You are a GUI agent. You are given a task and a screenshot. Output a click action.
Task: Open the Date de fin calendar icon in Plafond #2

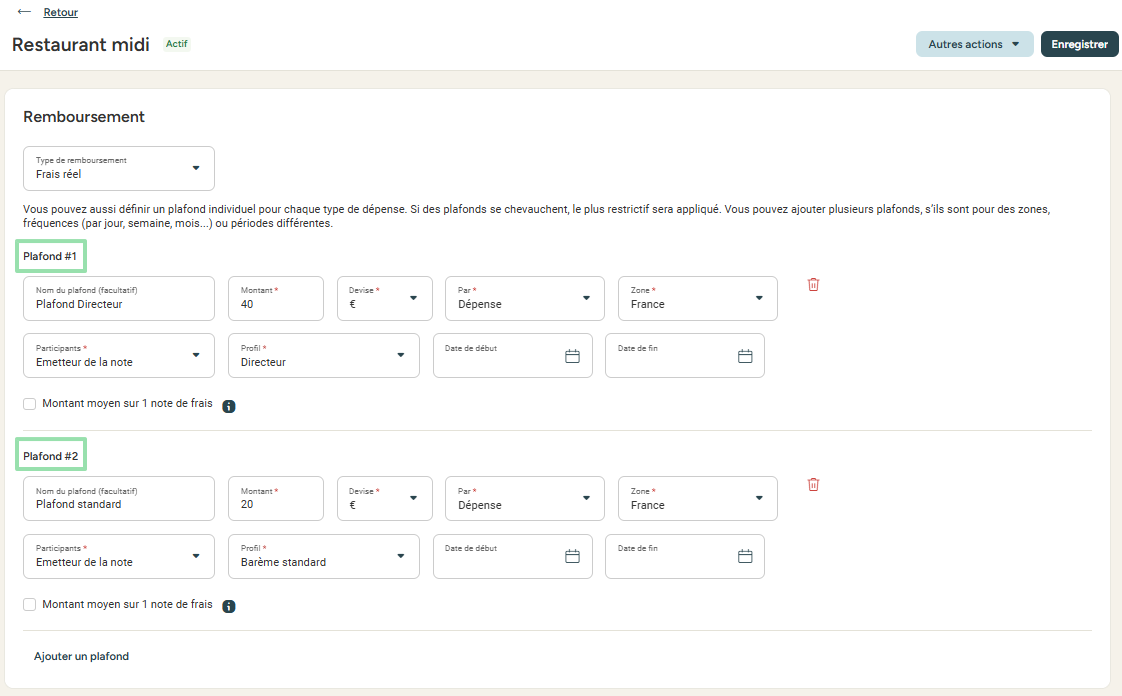coord(745,557)
